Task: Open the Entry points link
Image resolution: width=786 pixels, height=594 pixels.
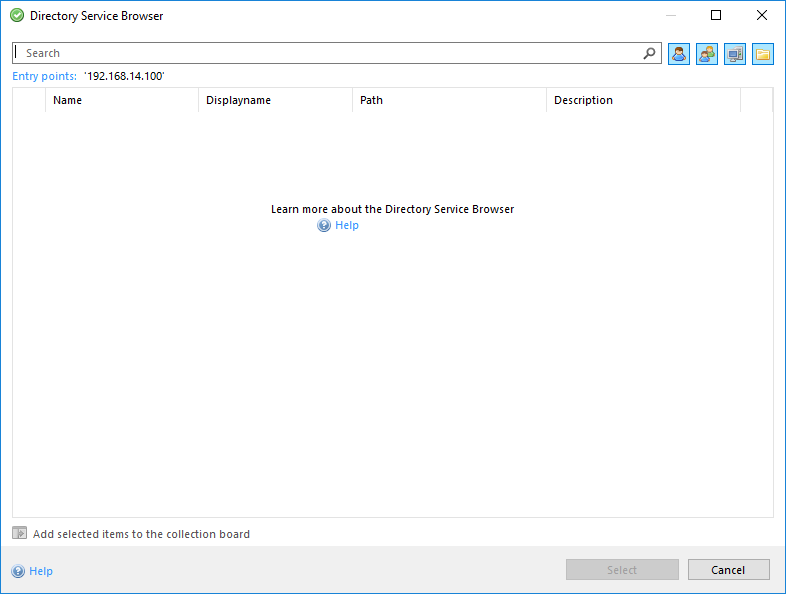Action: point(44,76)
